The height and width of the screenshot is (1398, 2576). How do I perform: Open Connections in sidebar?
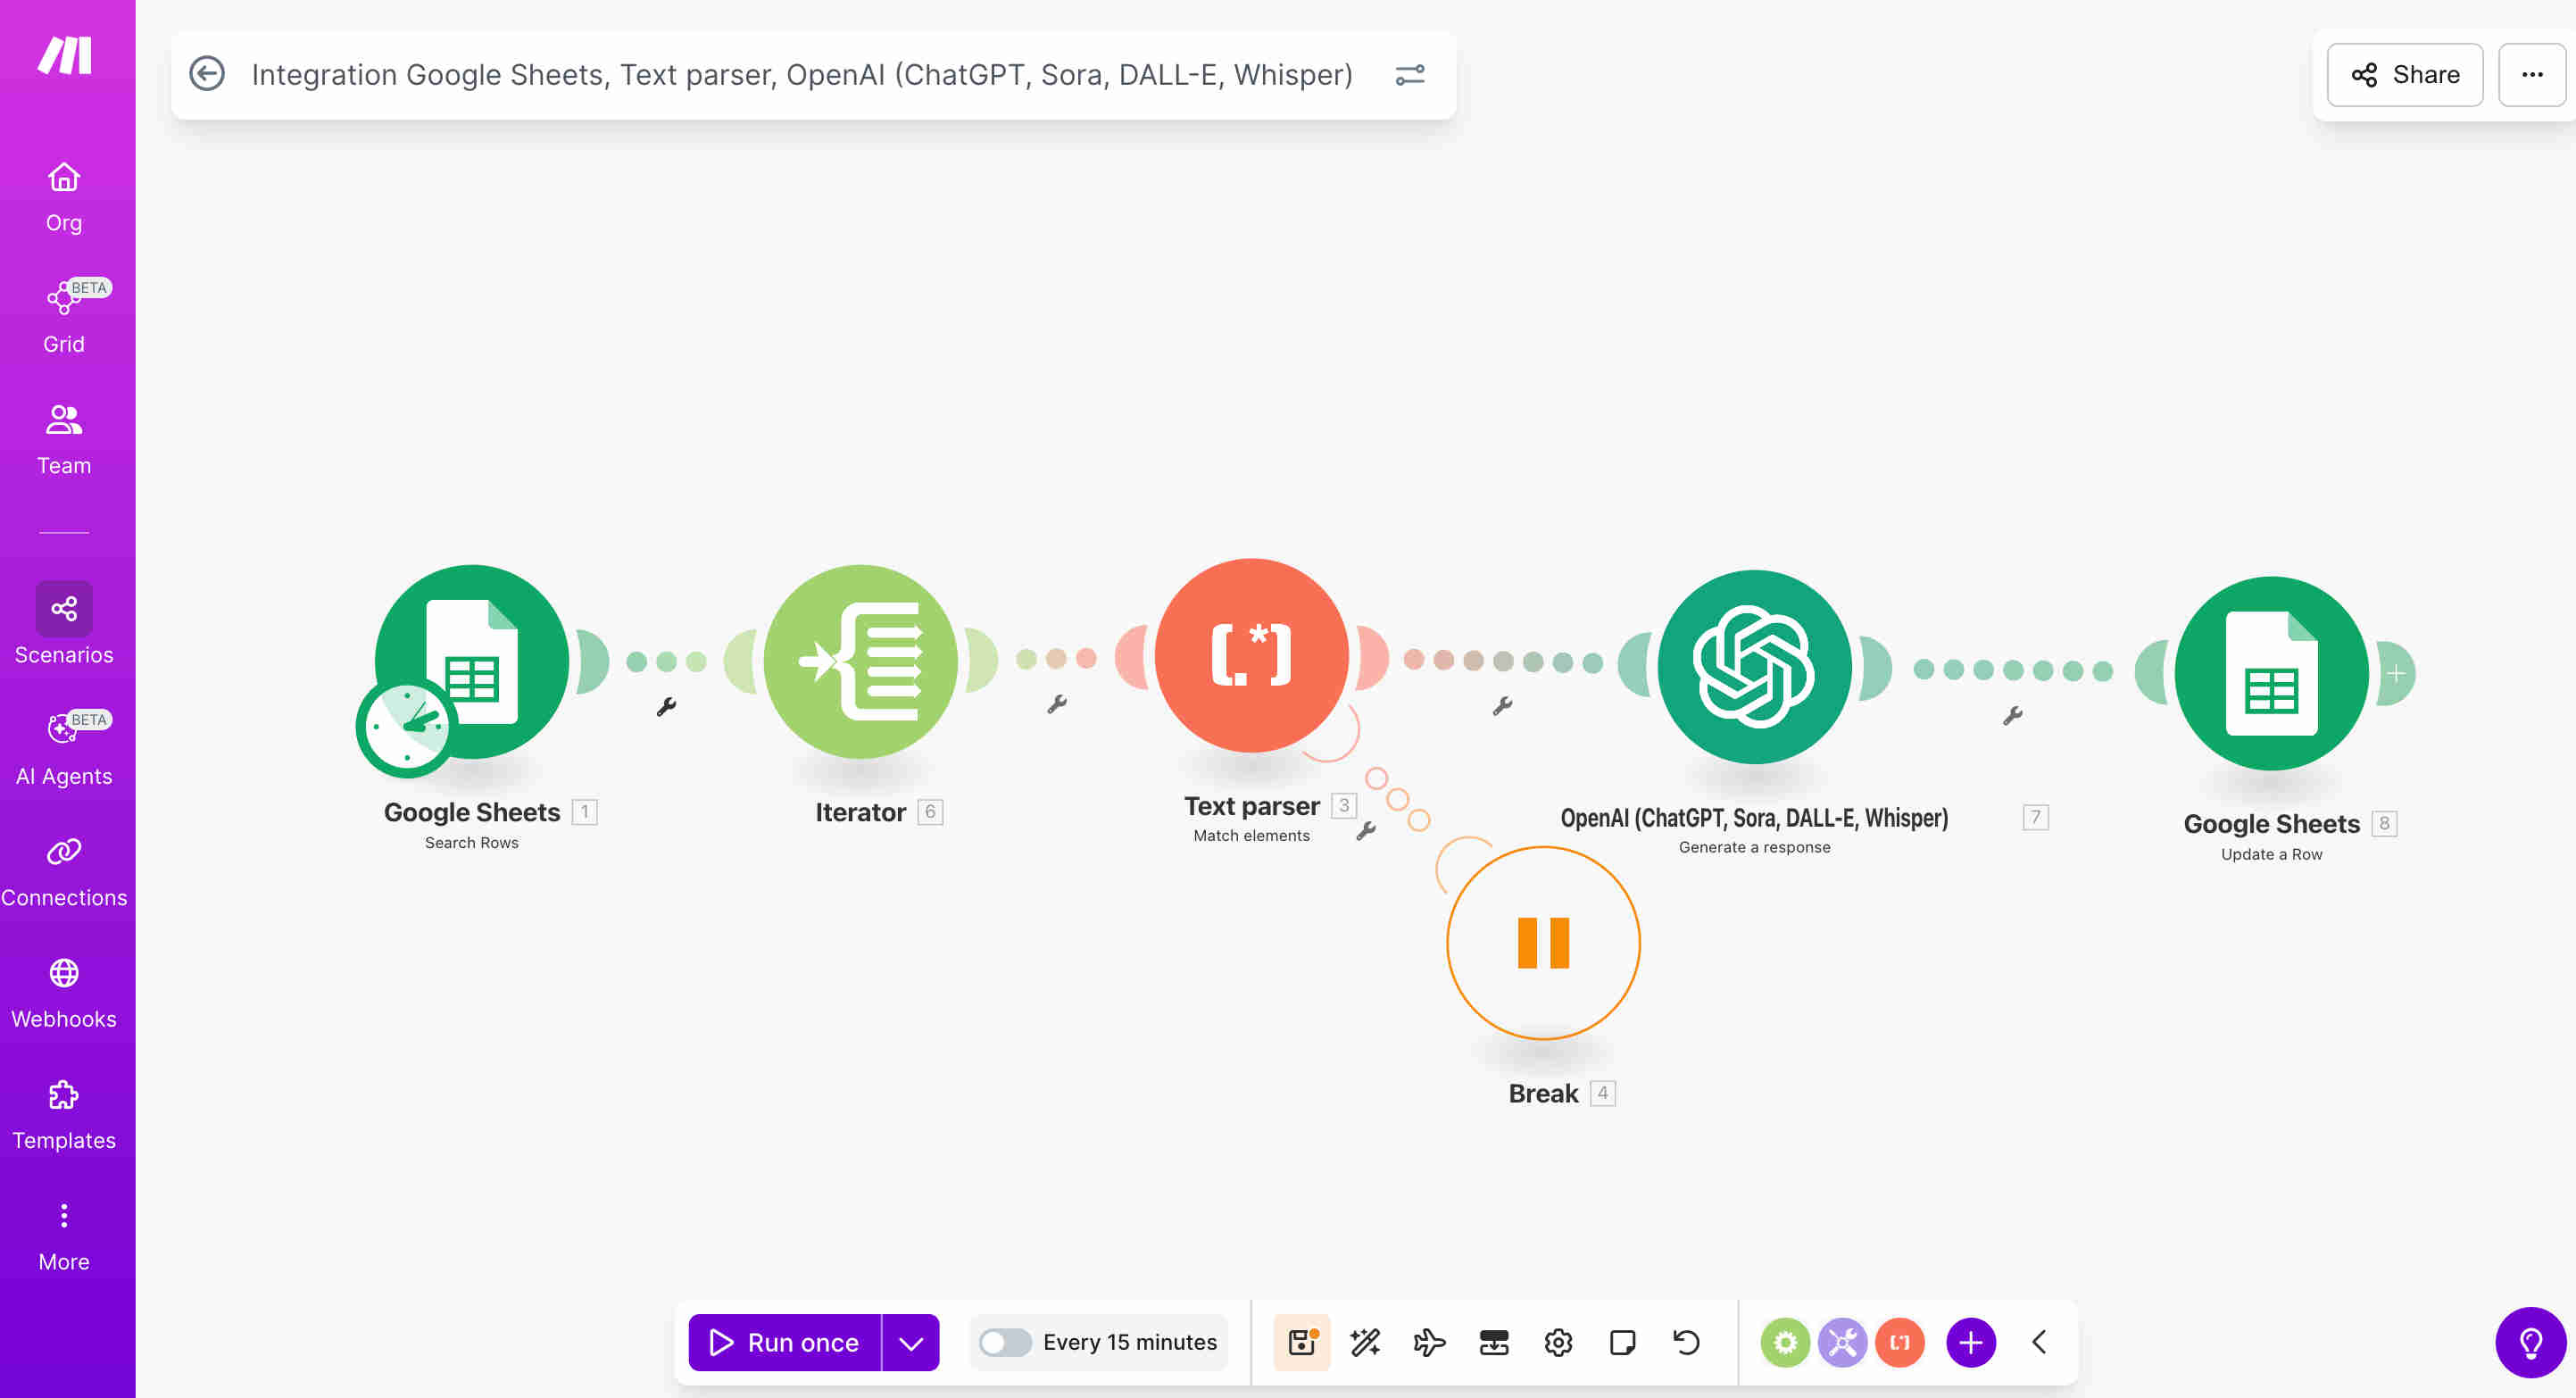tap(64, 872)
